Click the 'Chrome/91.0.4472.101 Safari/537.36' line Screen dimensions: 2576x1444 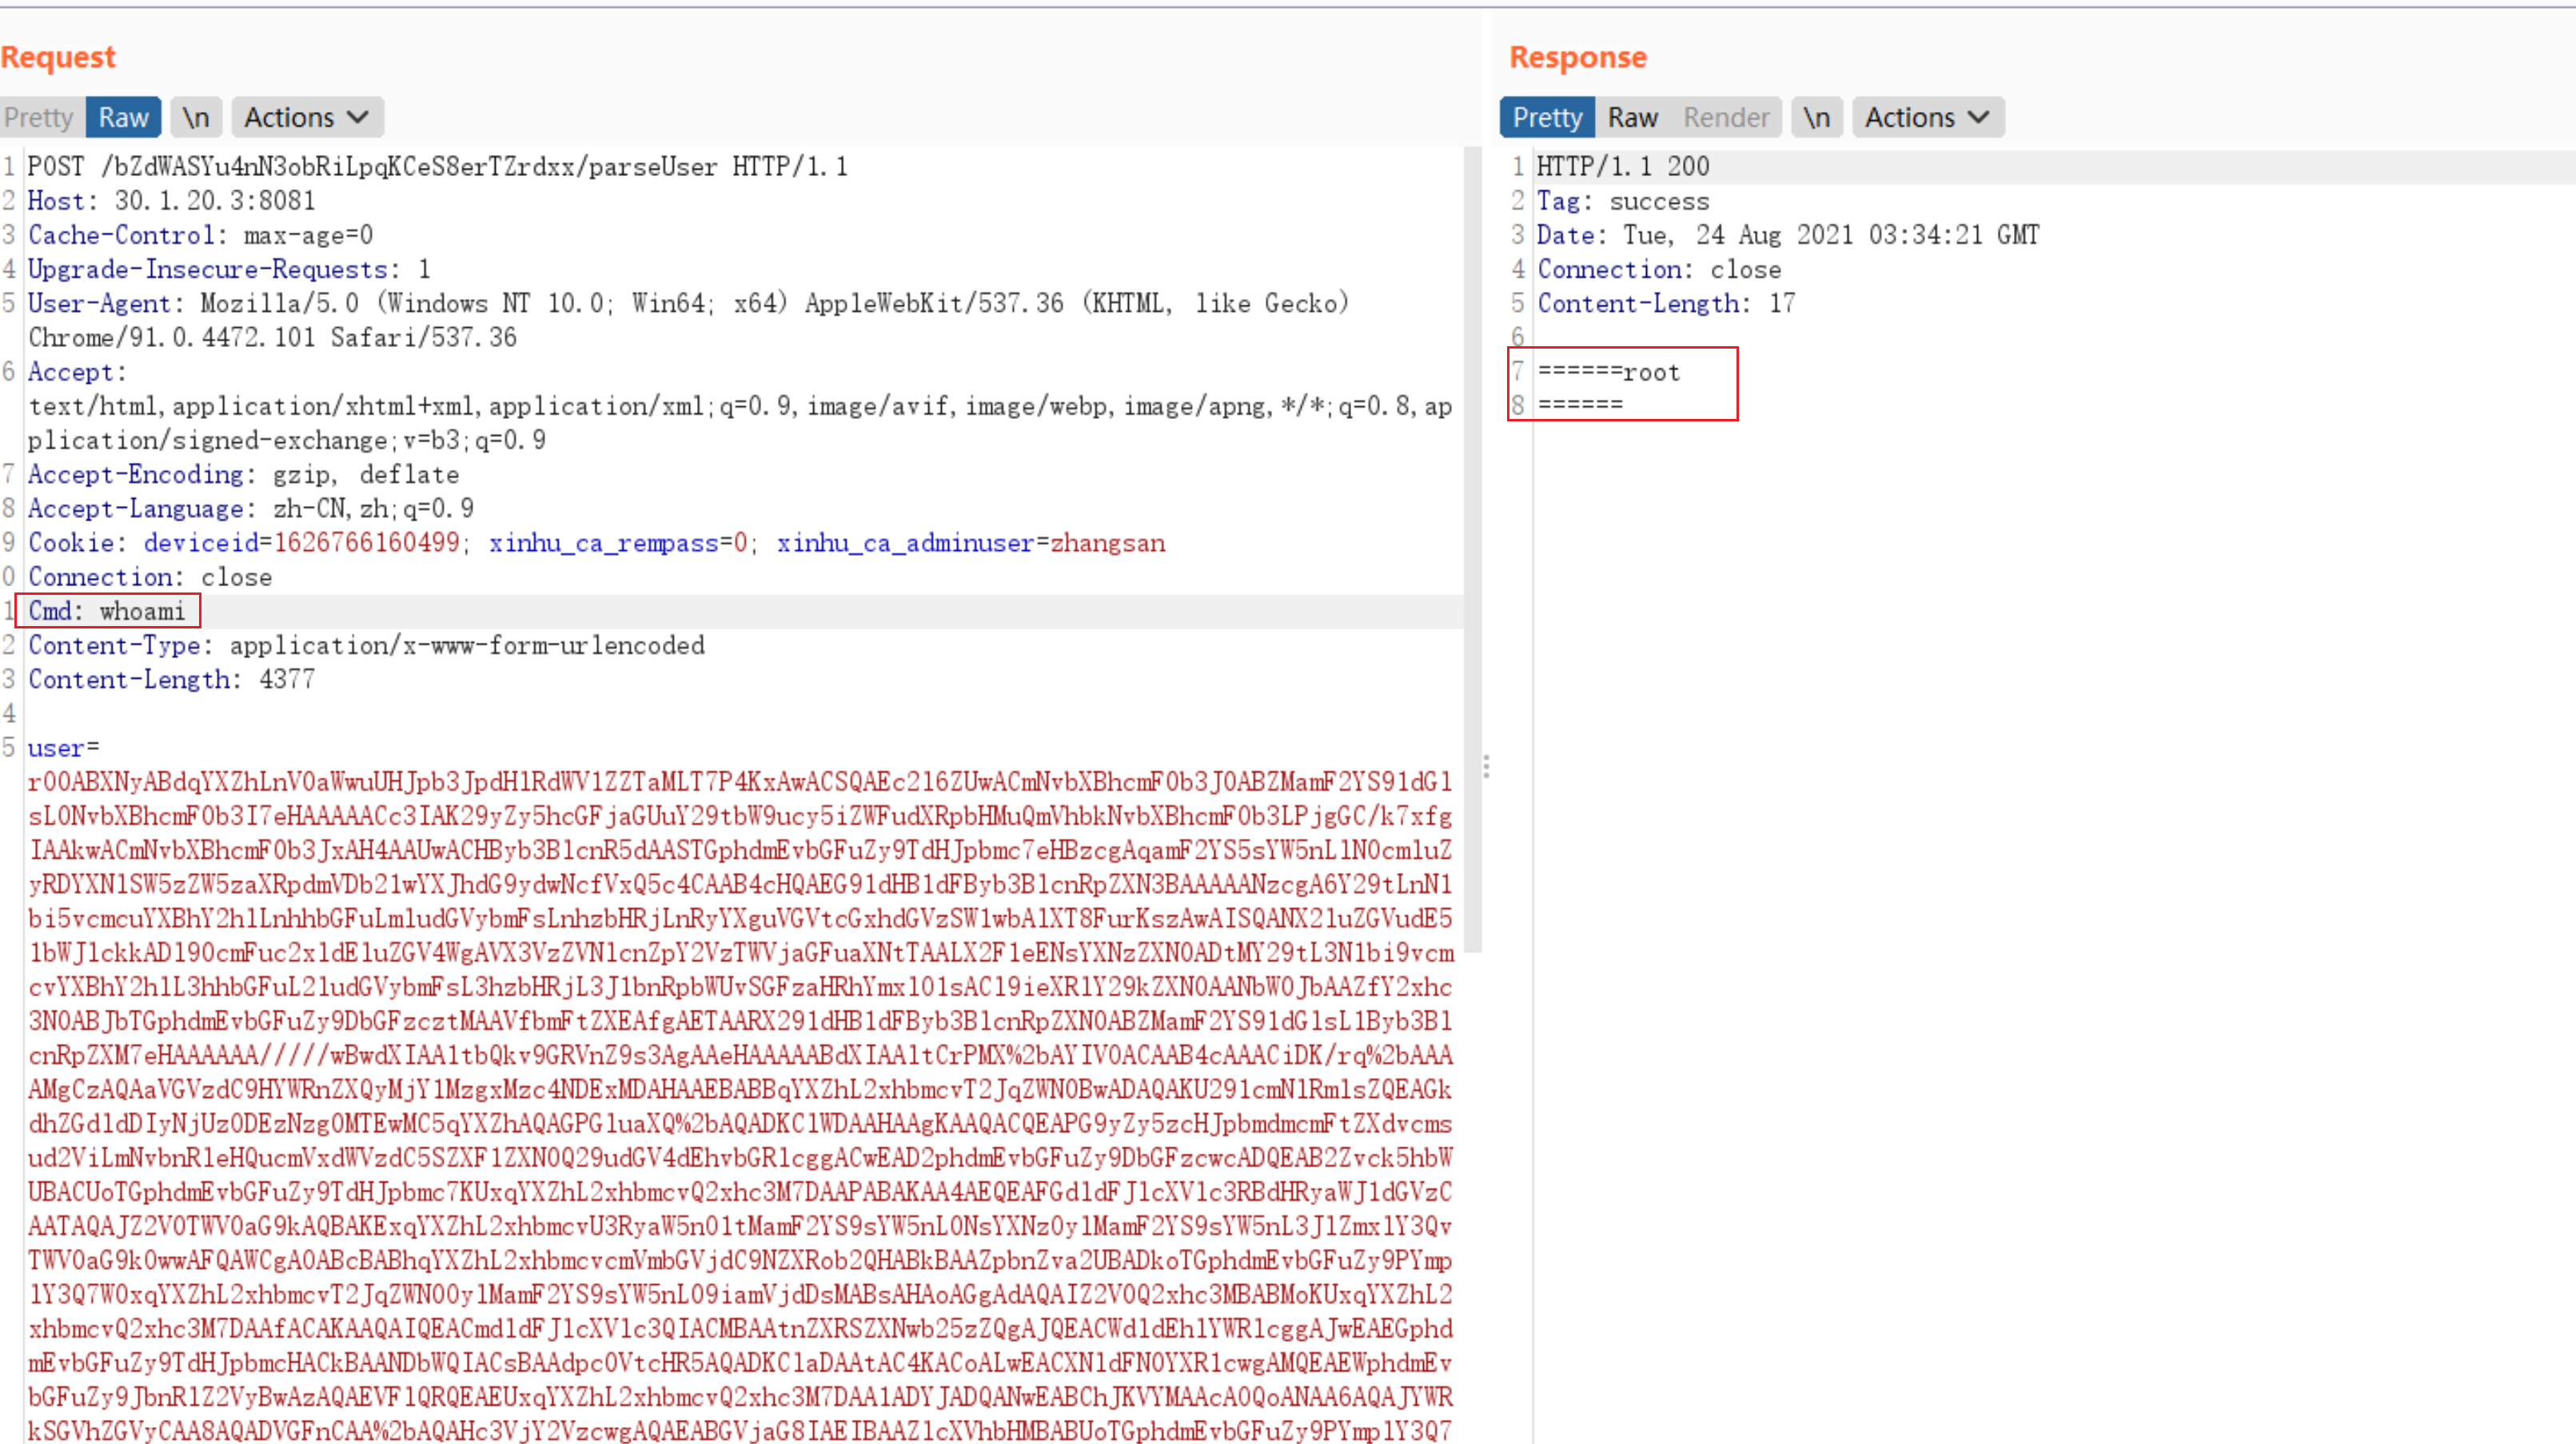[272, 338]
